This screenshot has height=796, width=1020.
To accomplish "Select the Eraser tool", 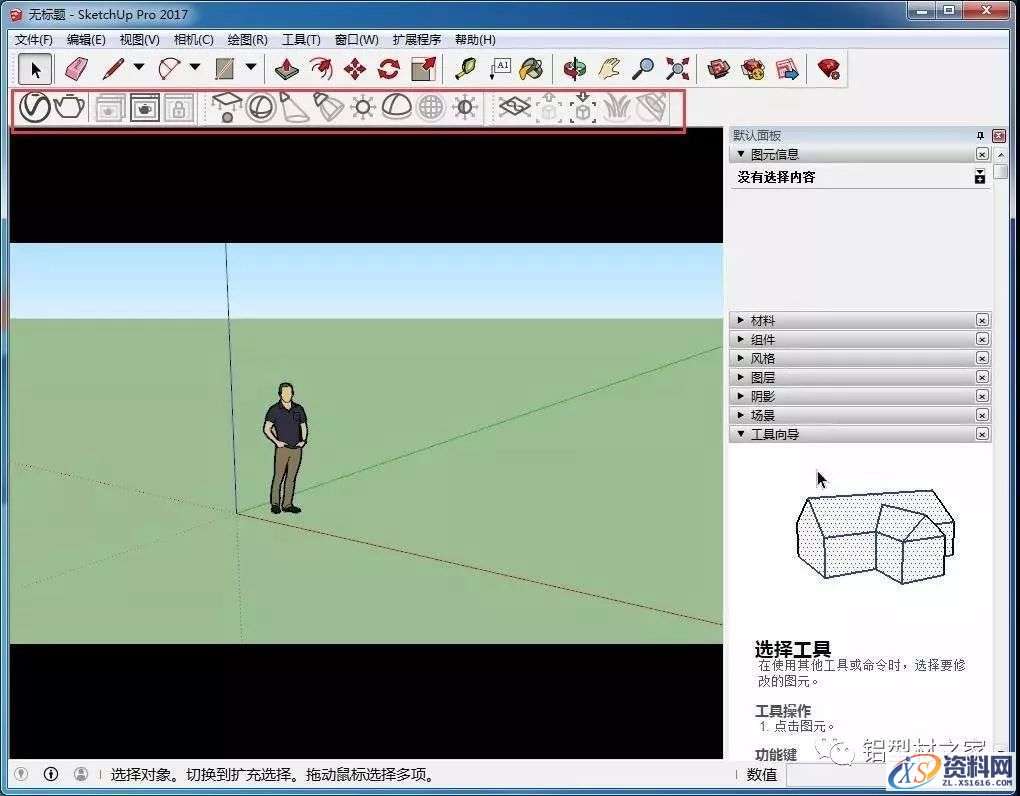I will pos(76,68).
